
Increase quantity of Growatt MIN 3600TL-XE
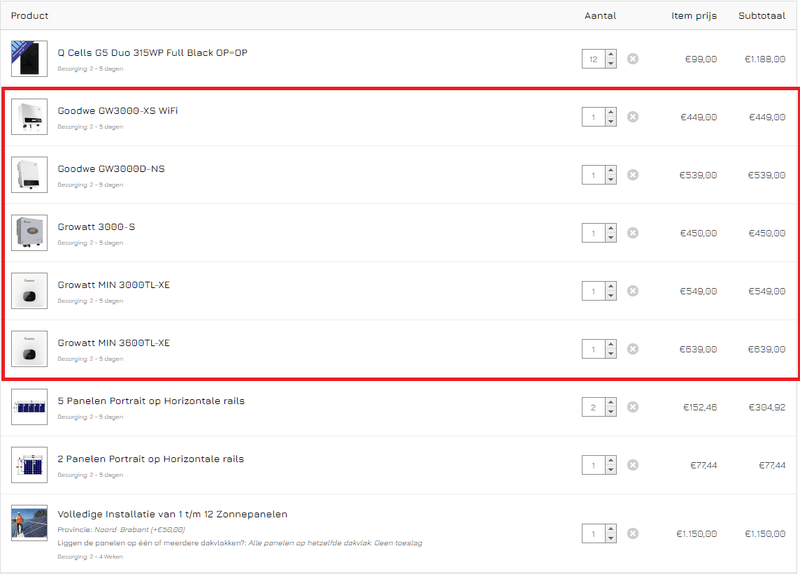coord(611,344)
